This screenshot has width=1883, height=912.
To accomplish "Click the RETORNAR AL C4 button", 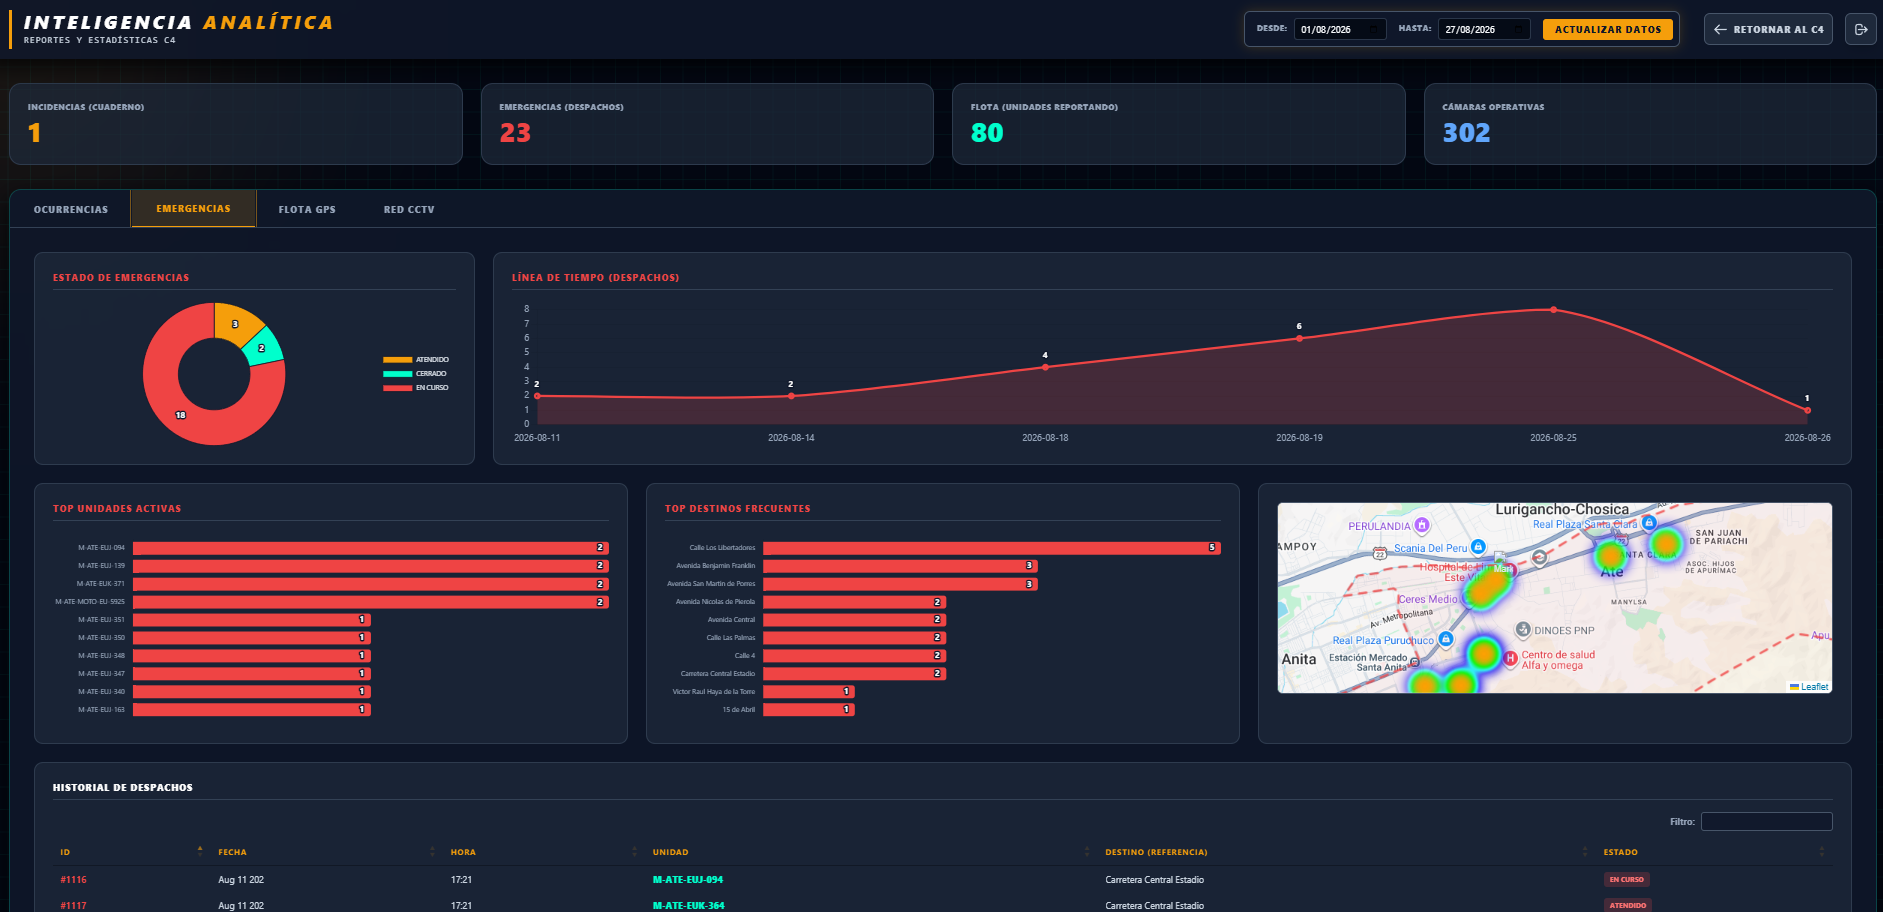I will (1768, 29).
